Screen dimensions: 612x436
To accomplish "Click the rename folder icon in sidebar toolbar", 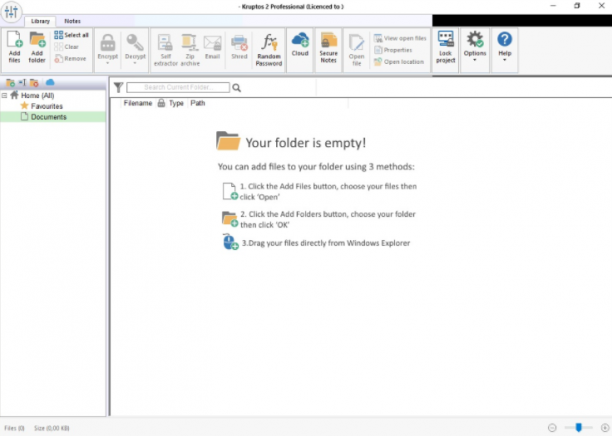I will coord(22,83).
